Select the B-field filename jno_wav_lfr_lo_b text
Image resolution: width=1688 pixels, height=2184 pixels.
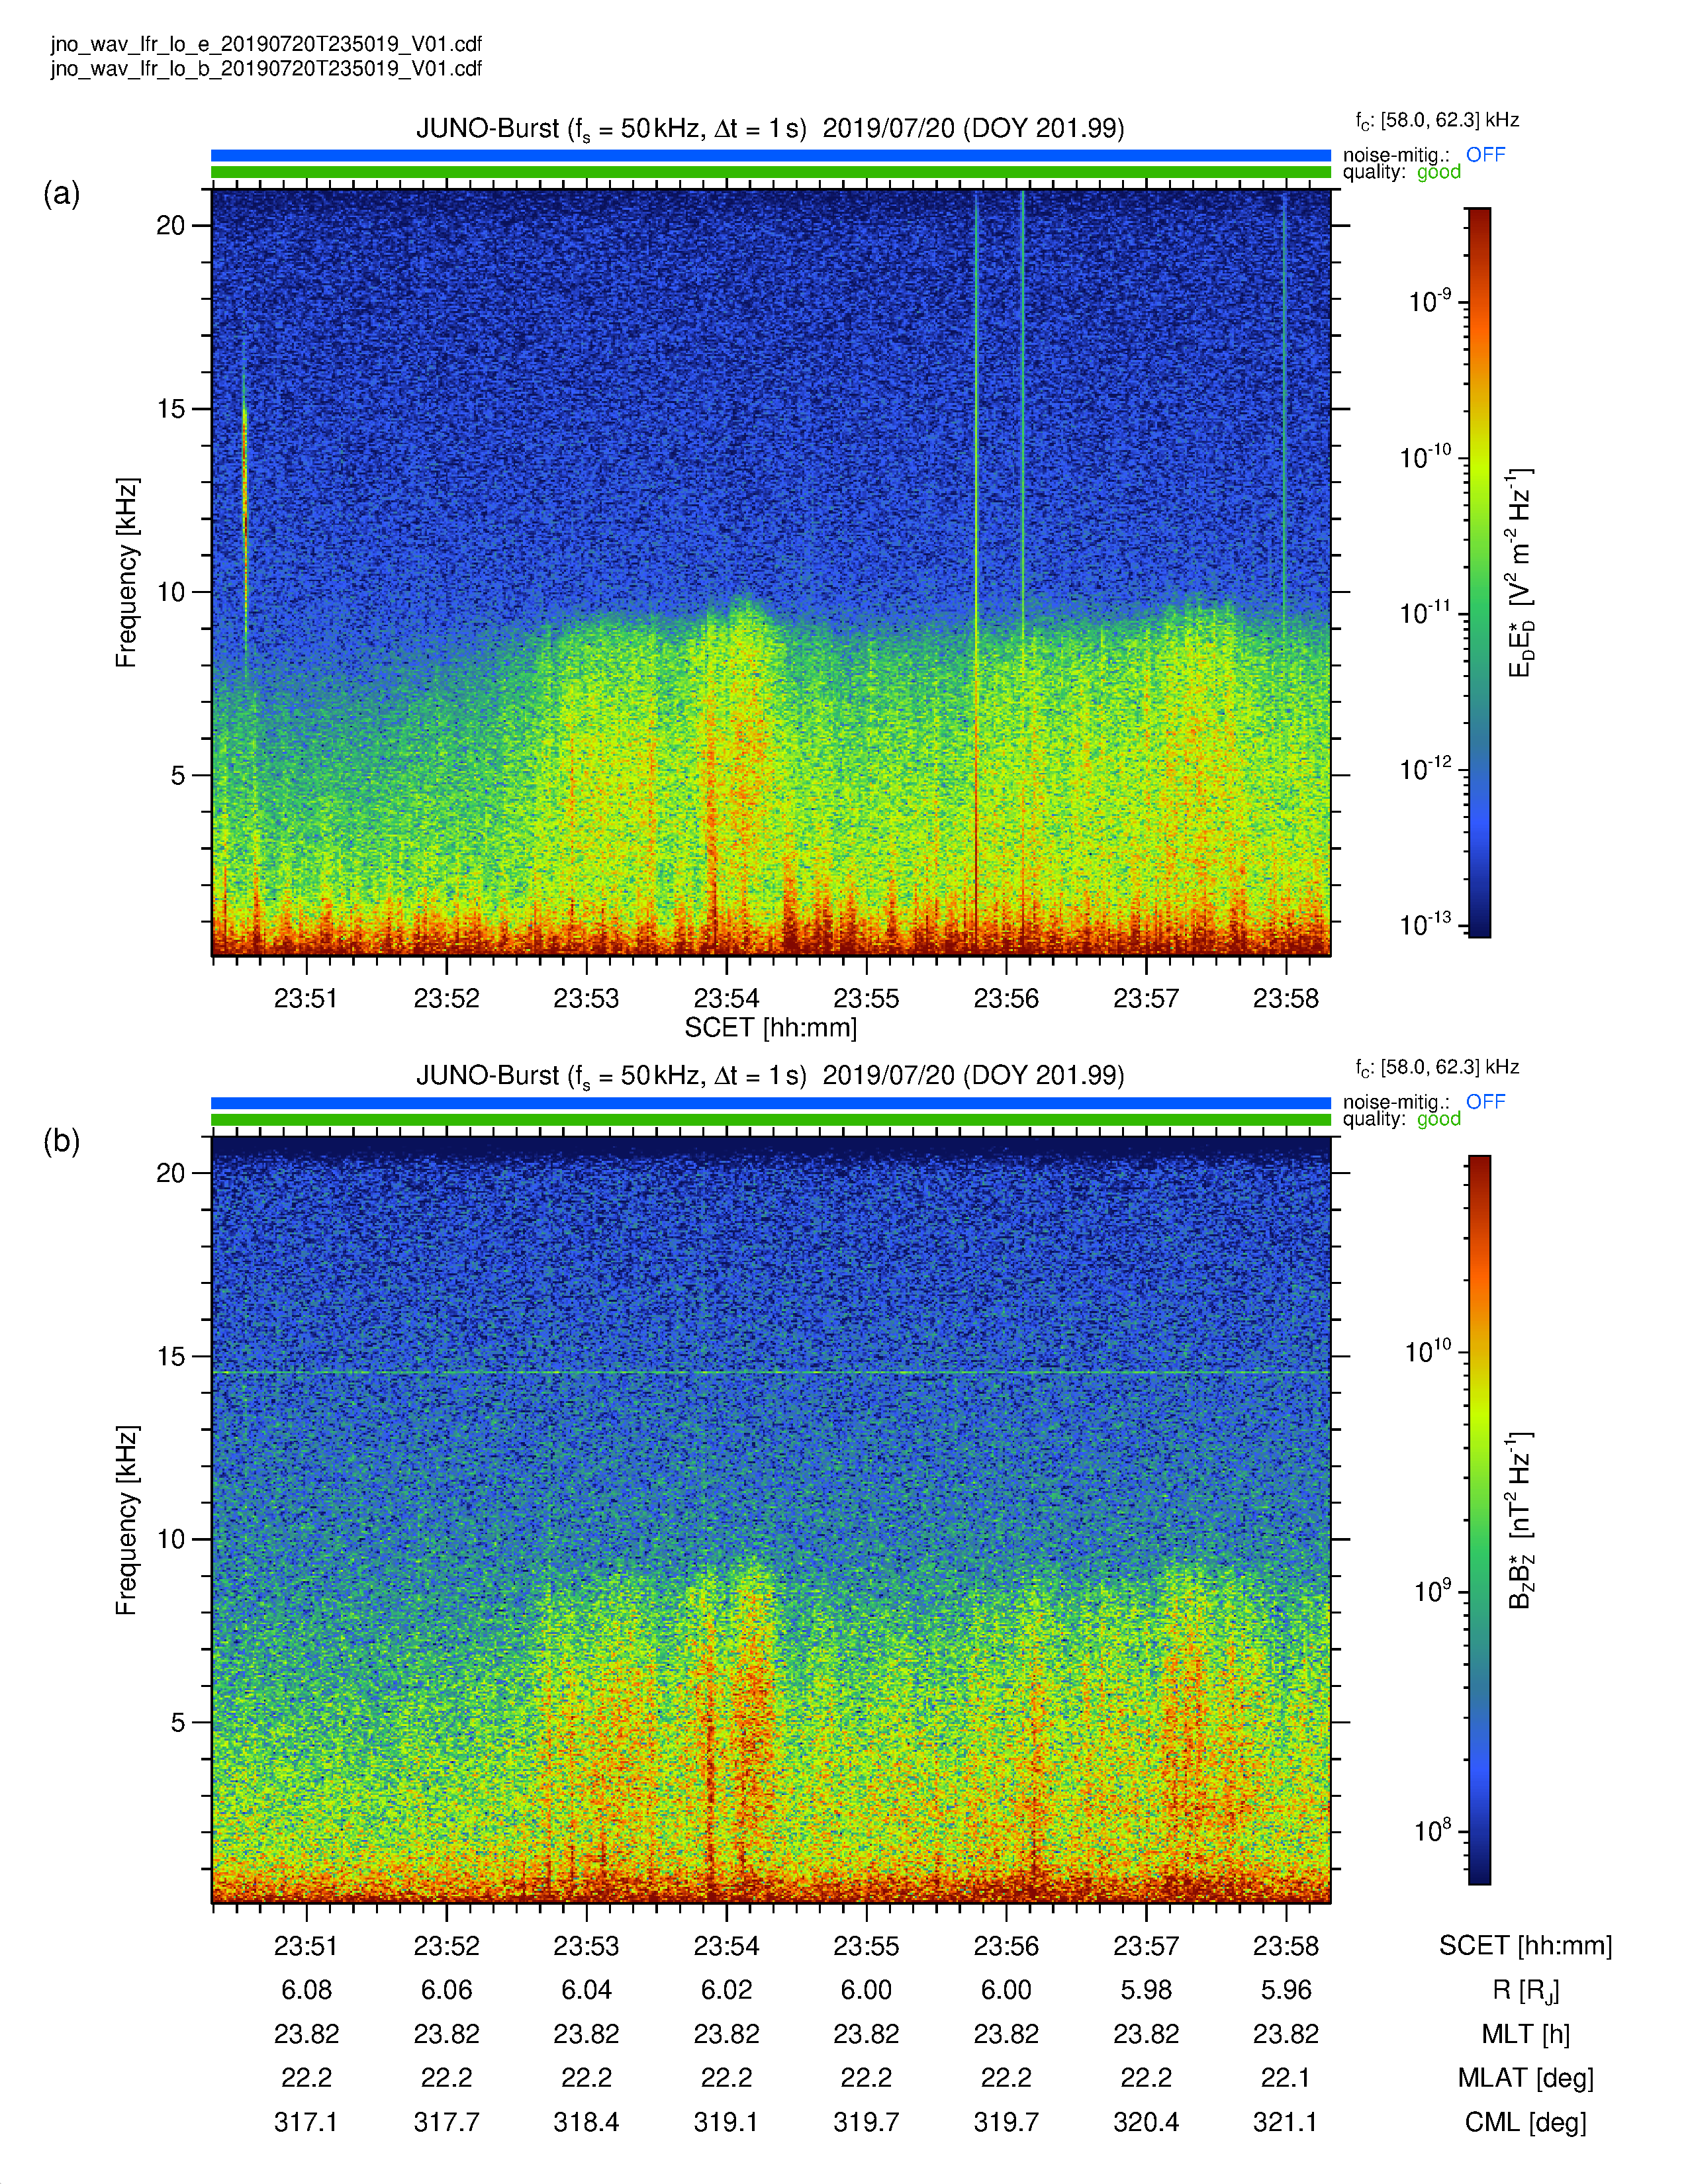point(266,68)
